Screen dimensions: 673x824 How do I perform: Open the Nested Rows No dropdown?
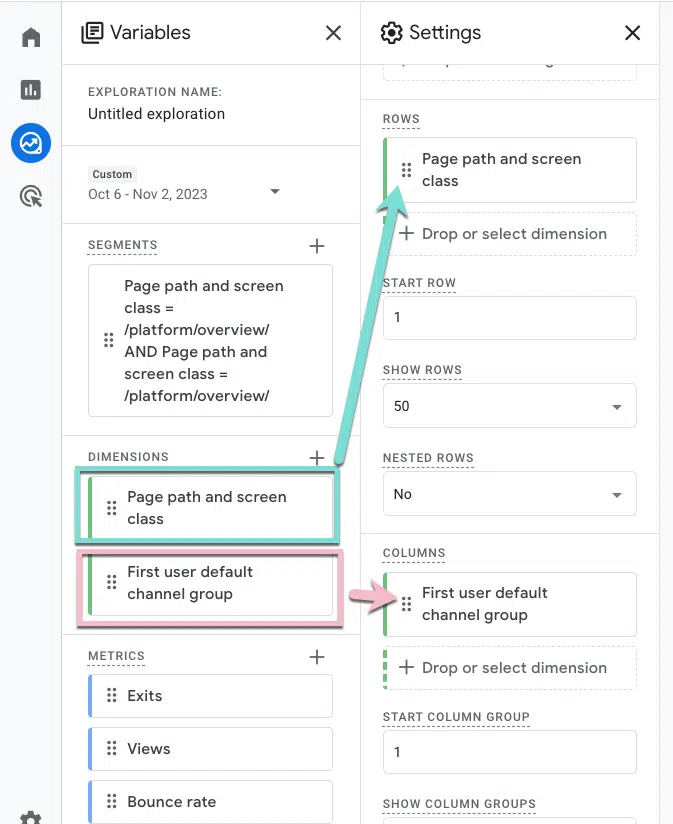[510, 494]
